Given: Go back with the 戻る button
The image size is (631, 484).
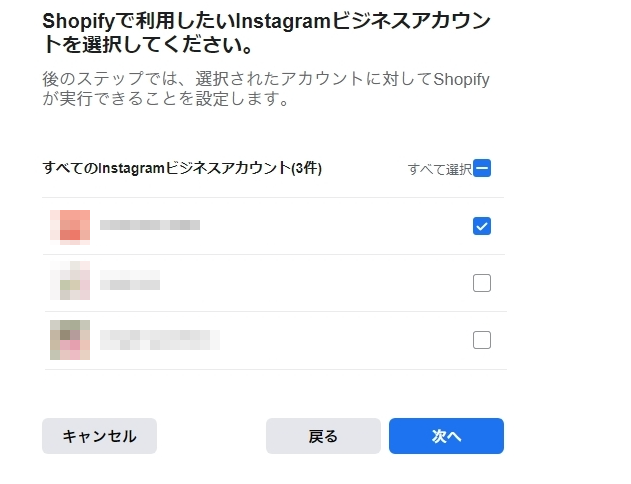Looking at the screenshot, I should (x=323, y=436).
